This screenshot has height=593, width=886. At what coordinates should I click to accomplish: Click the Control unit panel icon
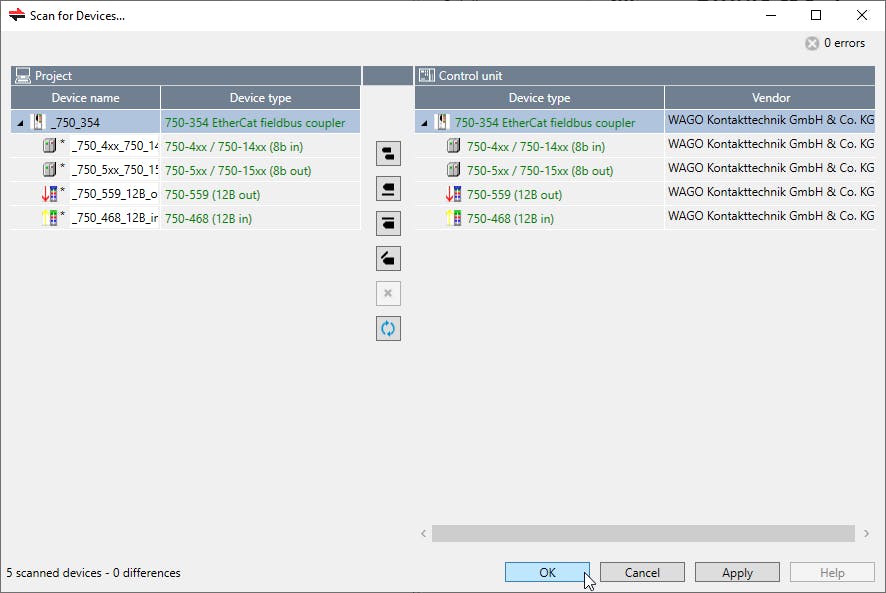(x=427, y=75)
